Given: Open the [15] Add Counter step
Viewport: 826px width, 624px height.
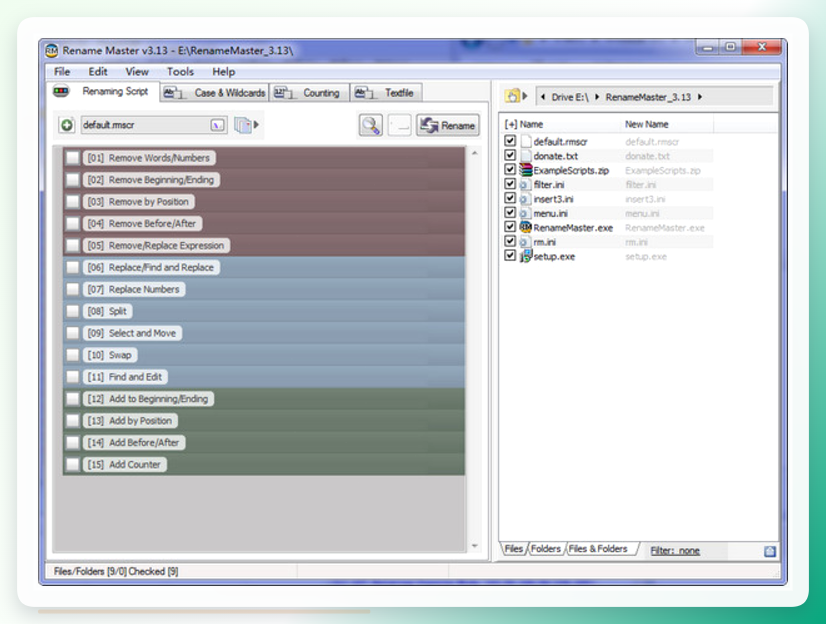Looking at the screenshot, I should click(124, 464).
